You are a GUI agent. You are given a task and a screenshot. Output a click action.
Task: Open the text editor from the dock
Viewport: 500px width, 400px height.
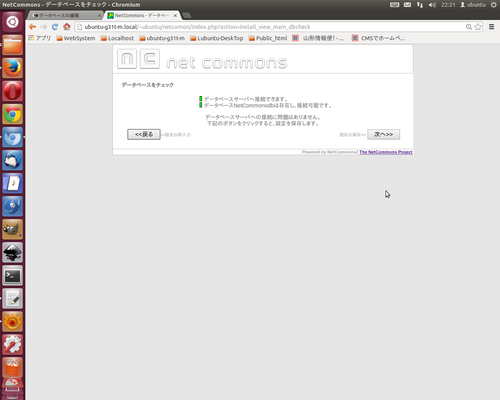[13, 298]
